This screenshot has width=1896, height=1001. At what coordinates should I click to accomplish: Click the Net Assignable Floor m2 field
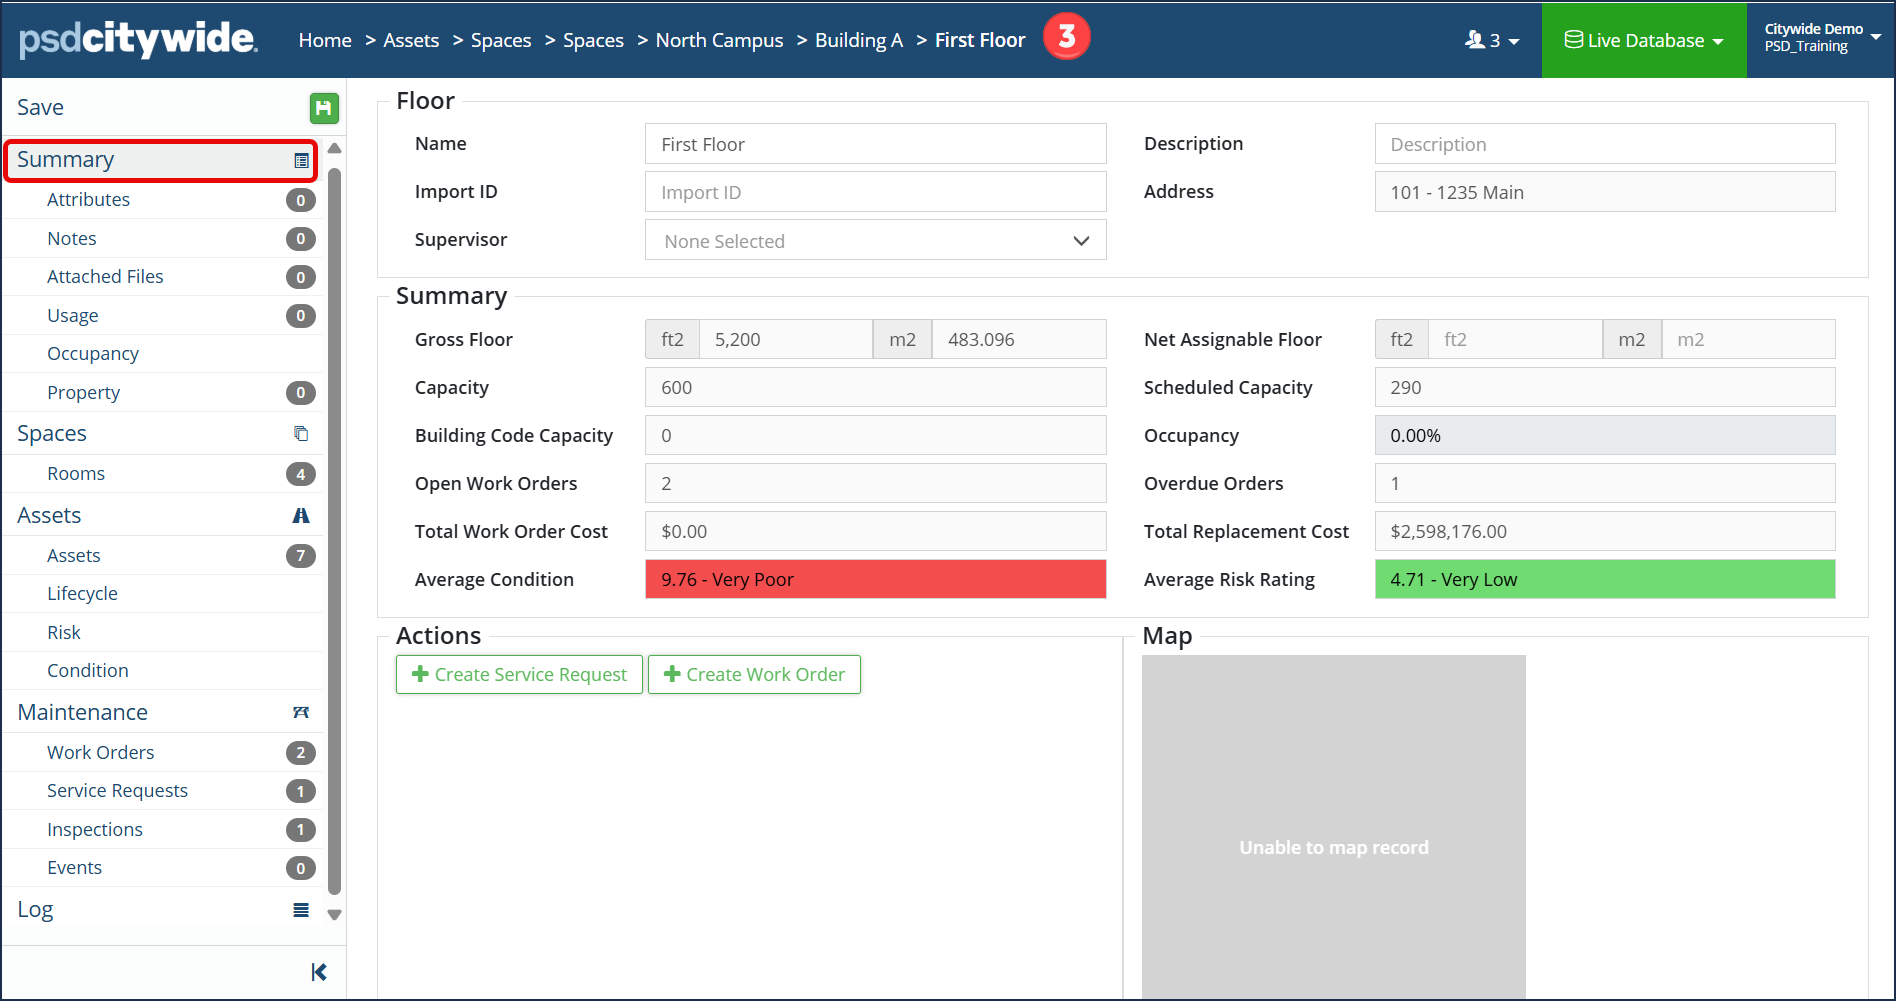coord(1748,340)
